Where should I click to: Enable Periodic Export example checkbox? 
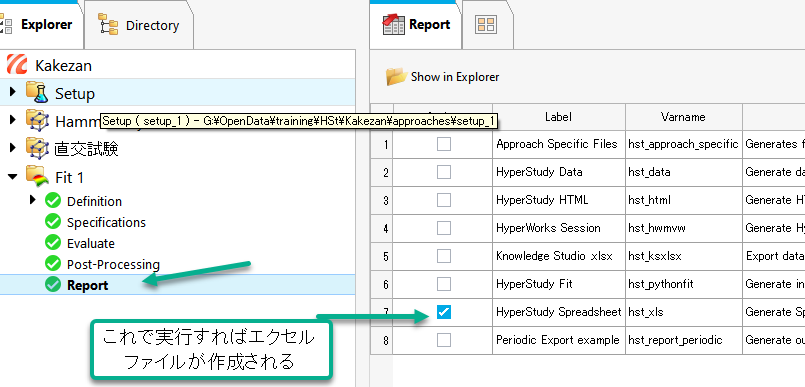pos(444,340)
